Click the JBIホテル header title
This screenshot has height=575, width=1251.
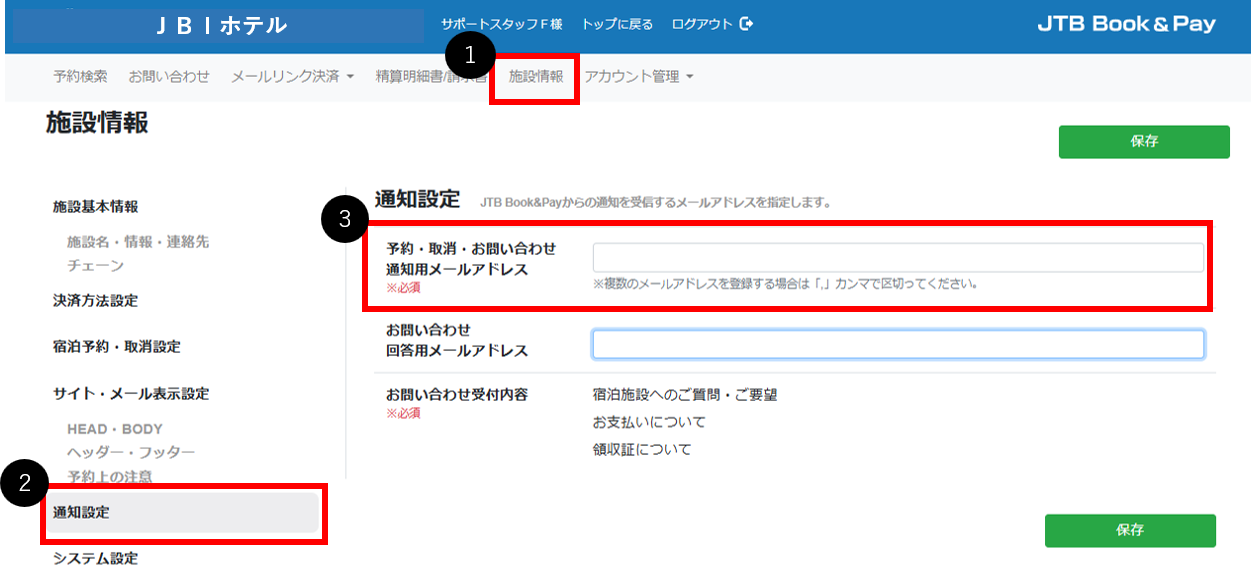pyautogui.click(x=222, y=26)
